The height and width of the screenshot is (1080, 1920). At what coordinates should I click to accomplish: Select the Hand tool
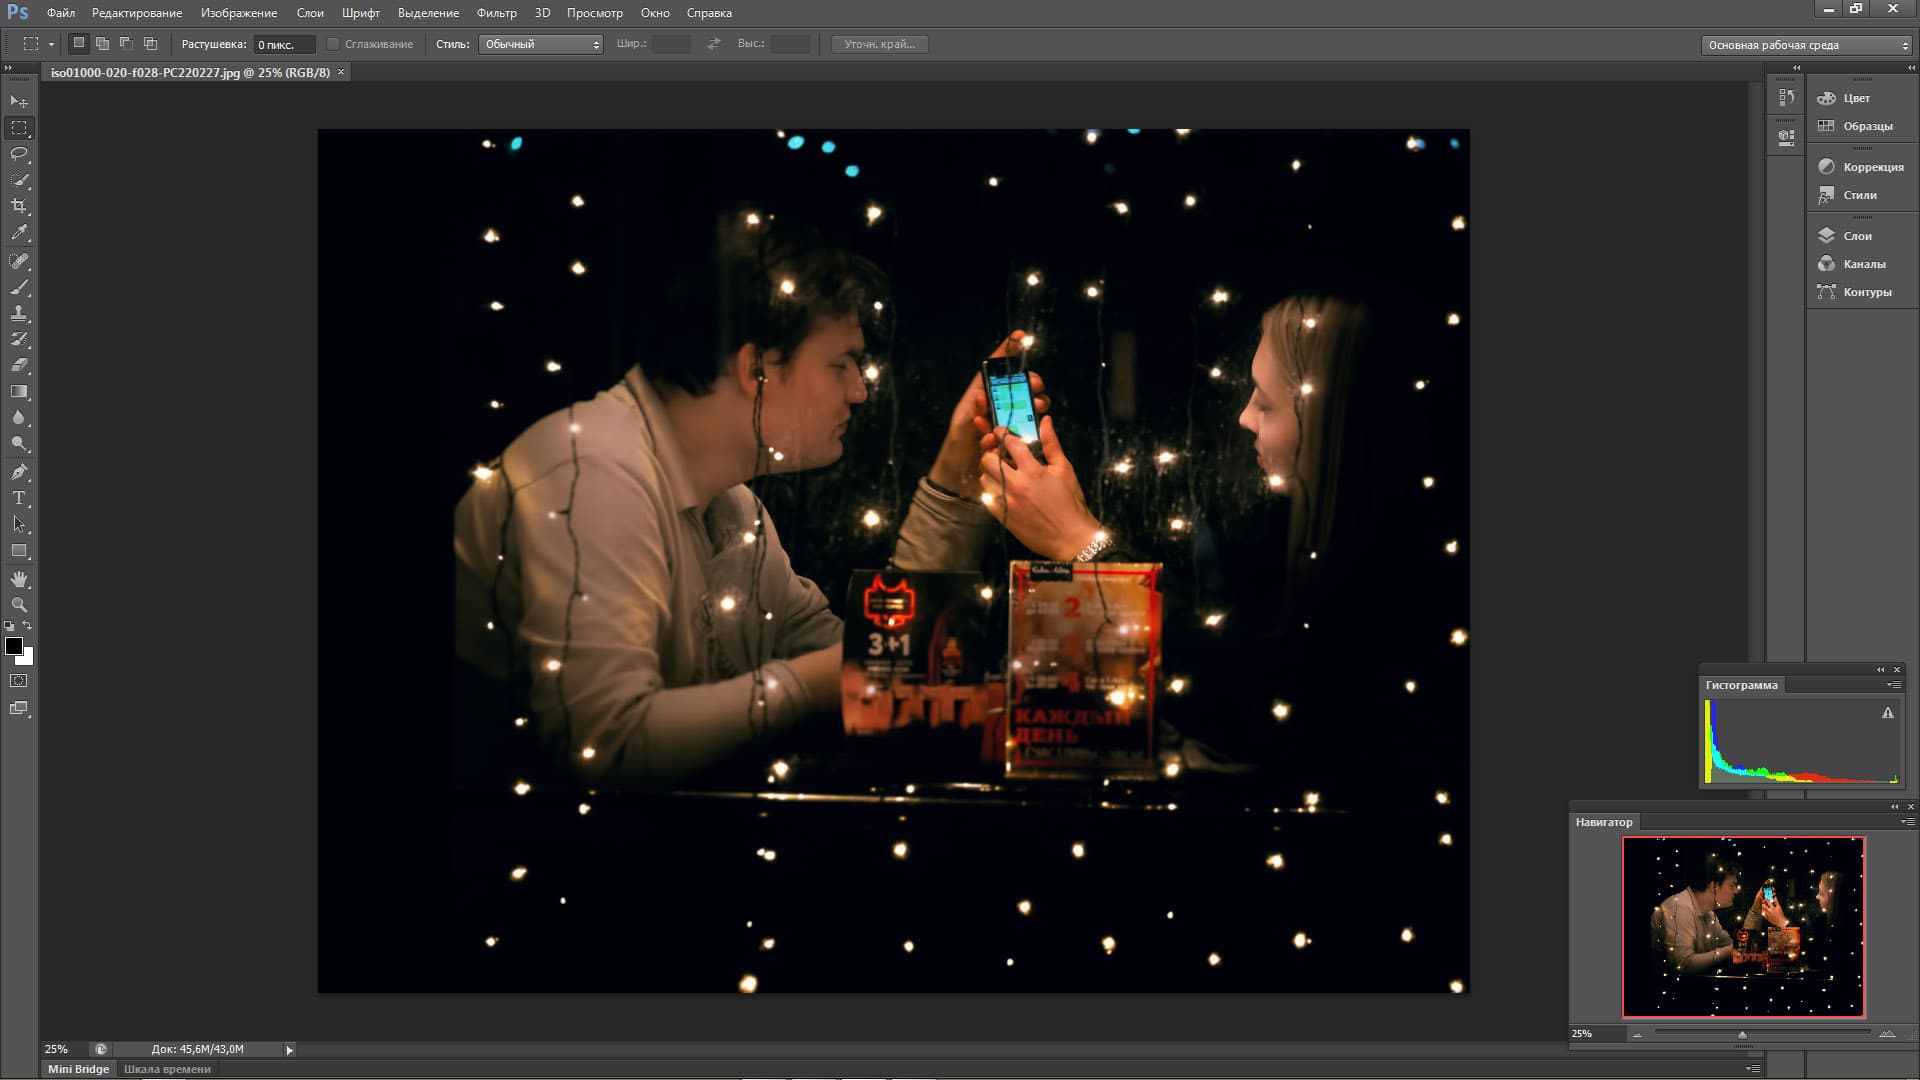(x=19, y=579)
